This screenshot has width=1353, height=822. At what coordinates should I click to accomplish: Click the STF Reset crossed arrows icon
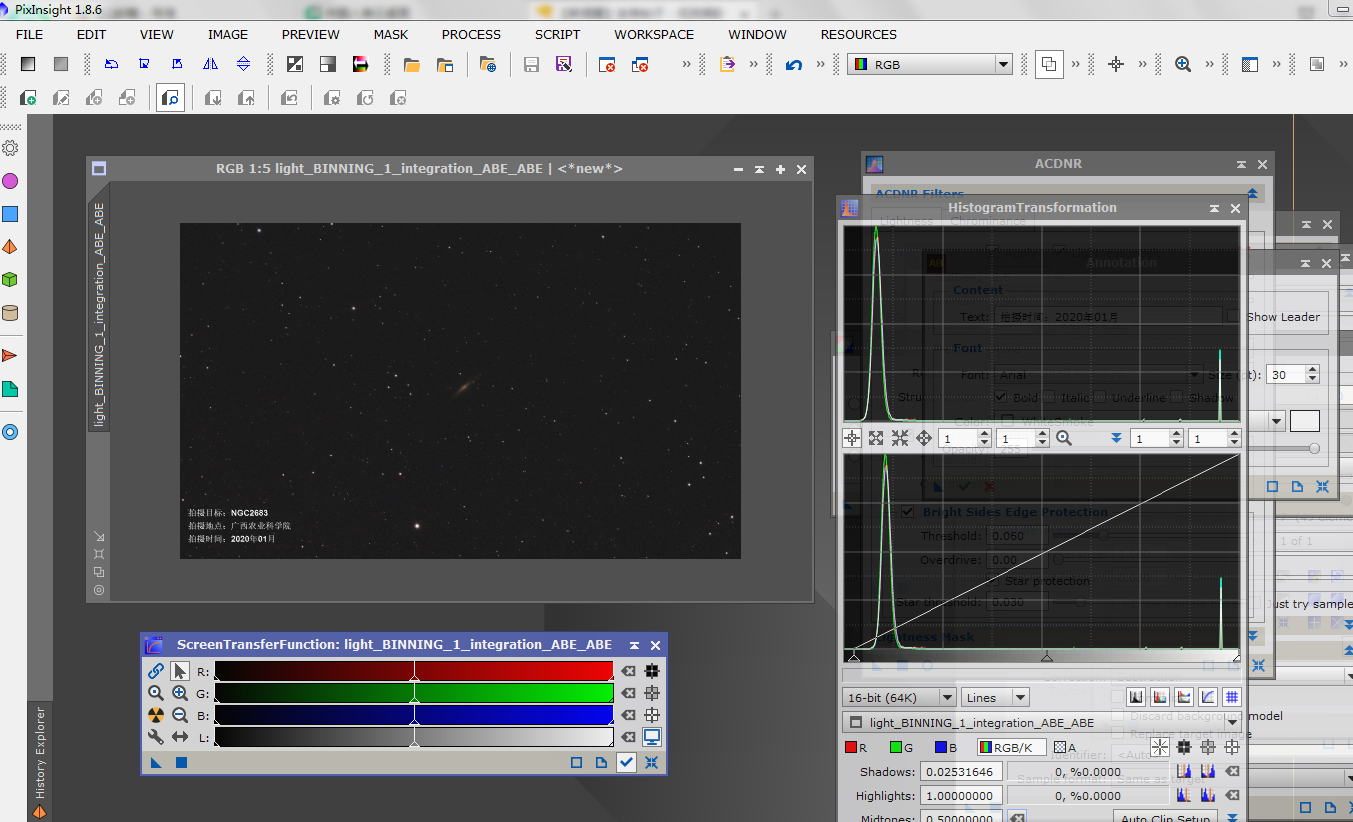652,762
